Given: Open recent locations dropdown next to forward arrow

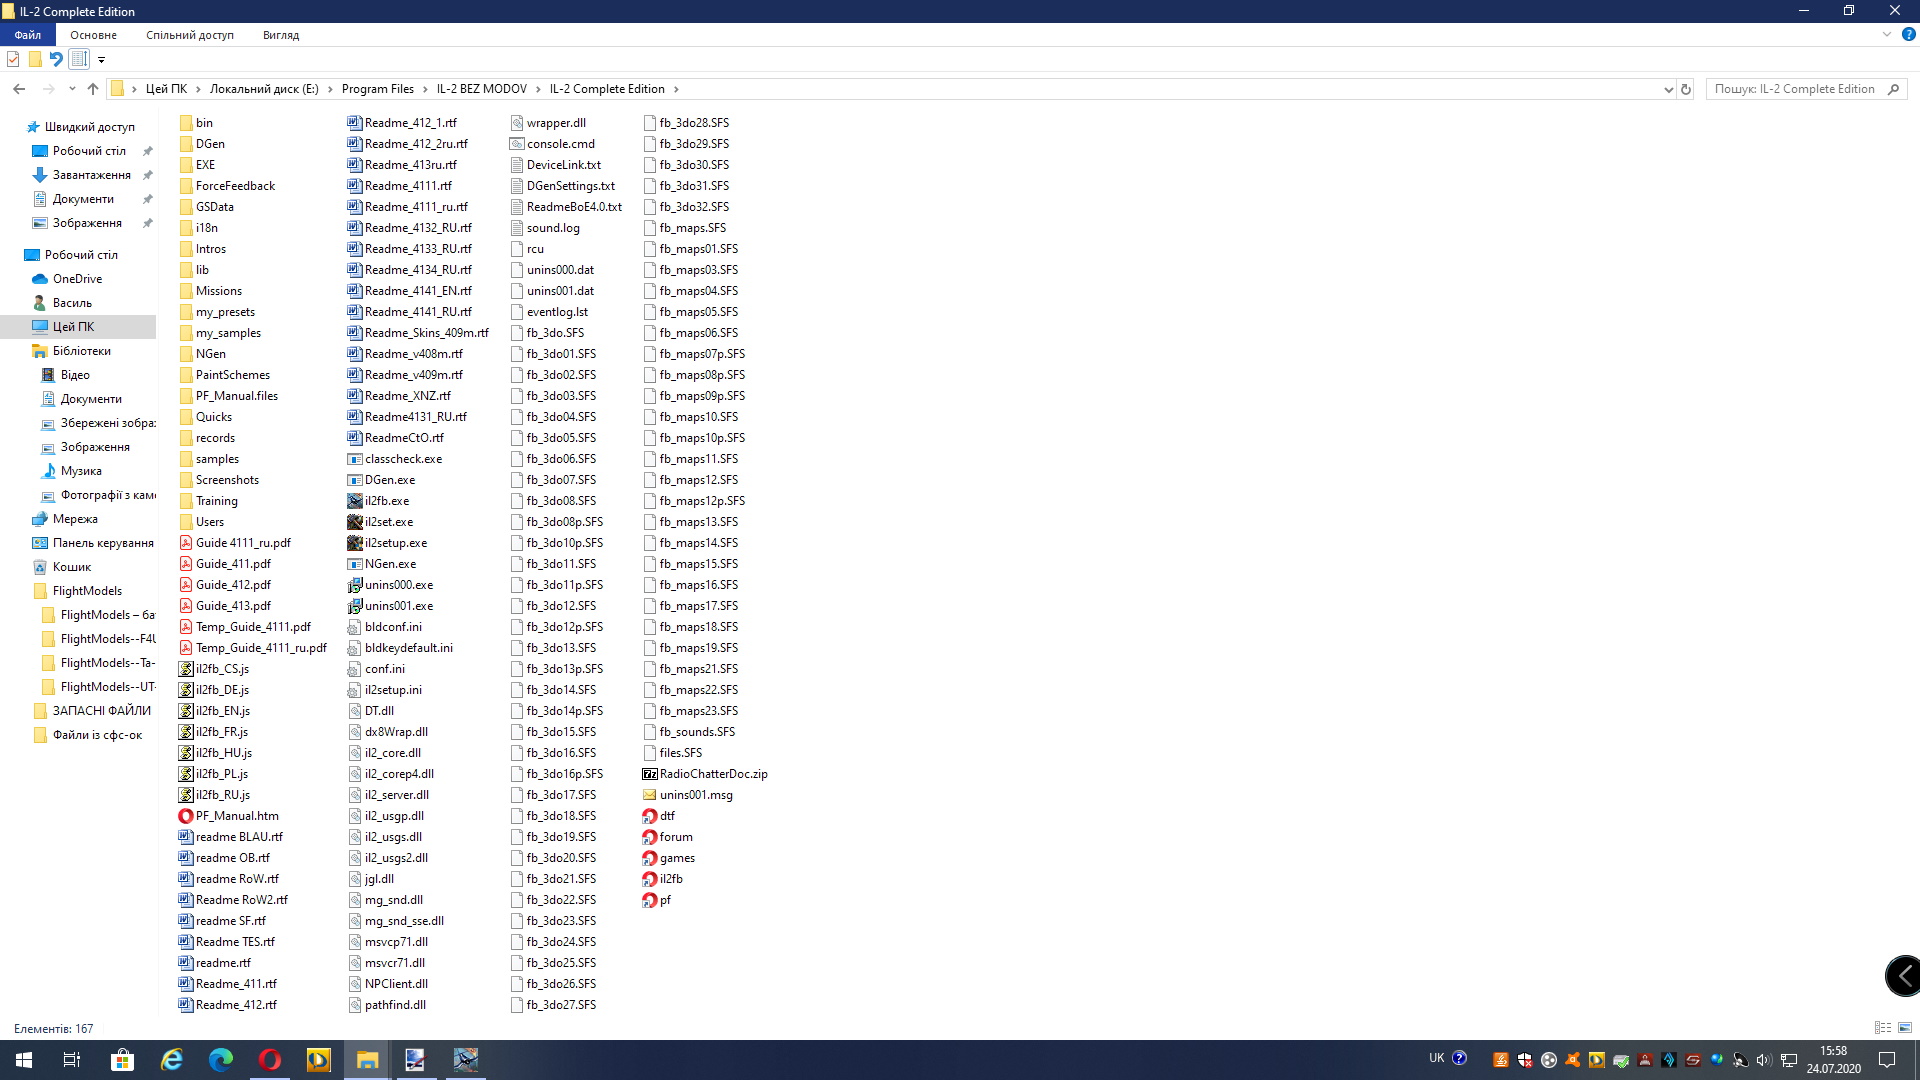Looking at the screenshot, I should [x=72, y=89].
